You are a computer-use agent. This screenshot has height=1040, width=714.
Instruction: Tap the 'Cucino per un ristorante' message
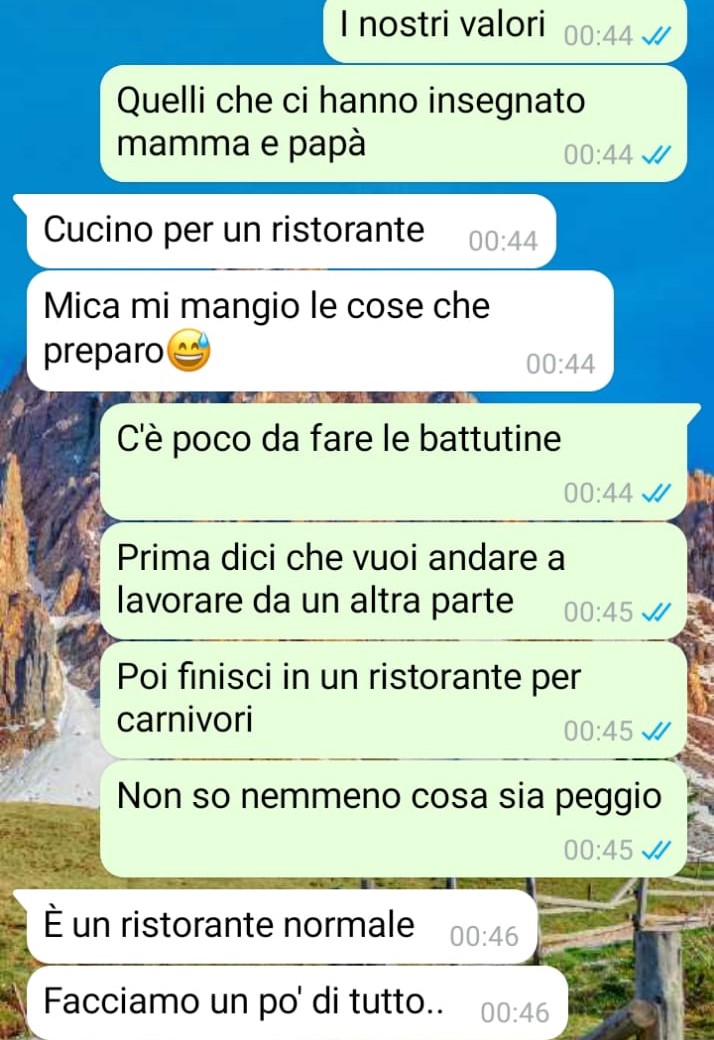coord(291,231)
